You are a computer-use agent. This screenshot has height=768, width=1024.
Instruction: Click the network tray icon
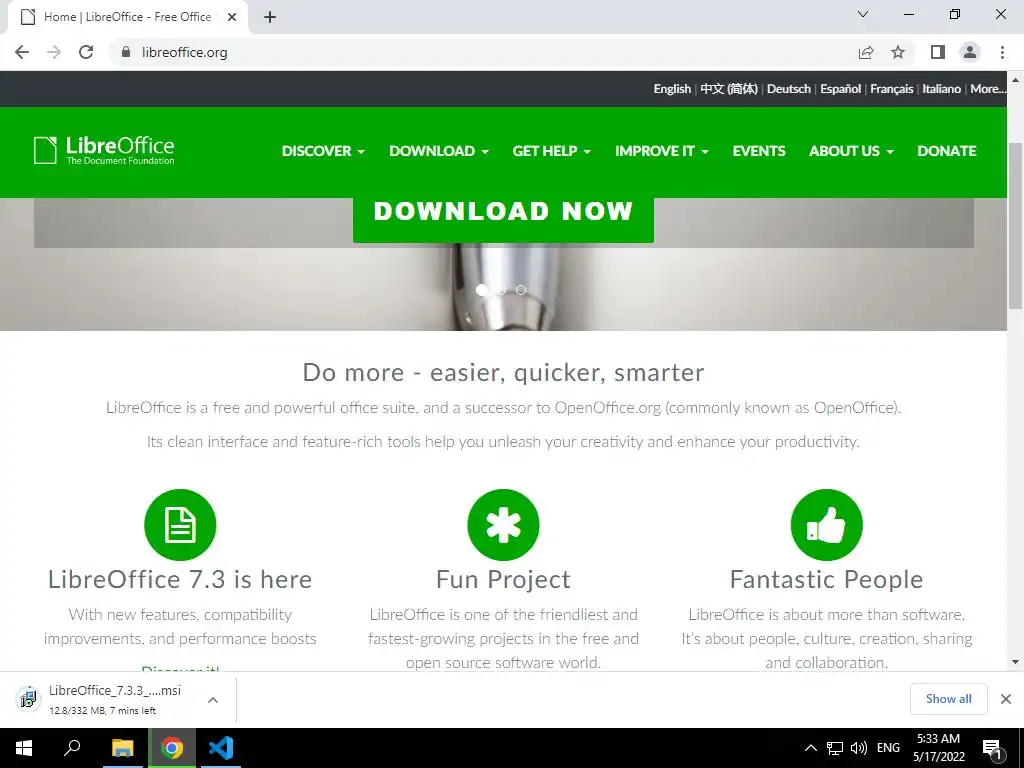tap(835, 748)
